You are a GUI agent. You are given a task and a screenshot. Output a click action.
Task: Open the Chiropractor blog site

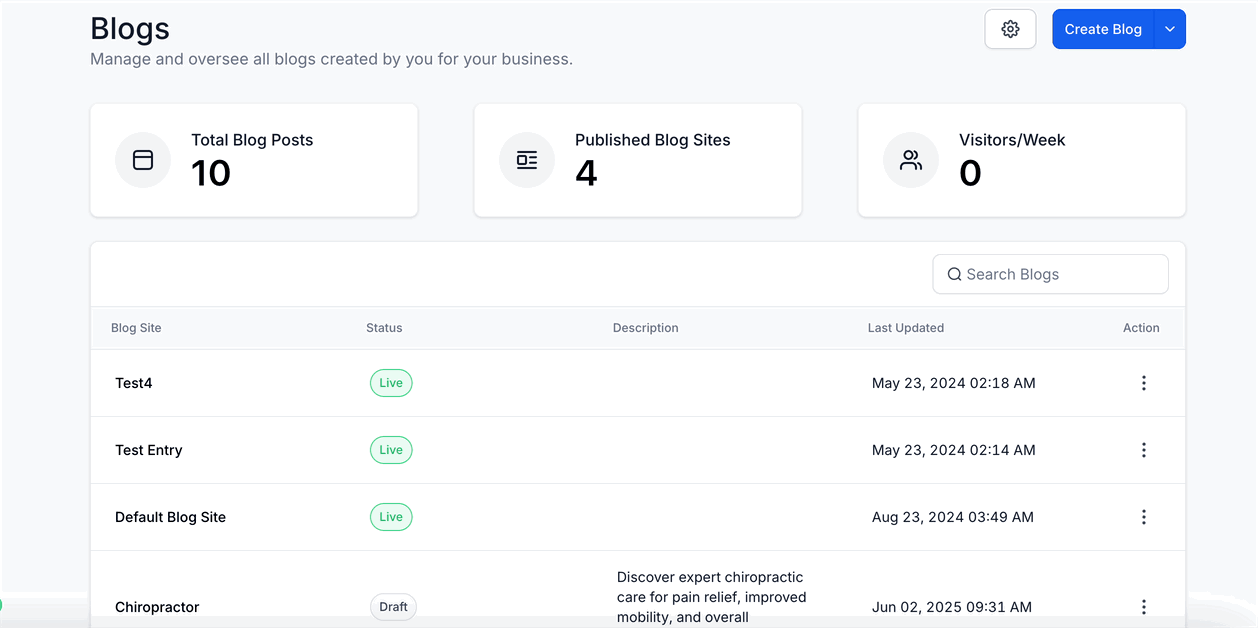click(x=157, y=607)
